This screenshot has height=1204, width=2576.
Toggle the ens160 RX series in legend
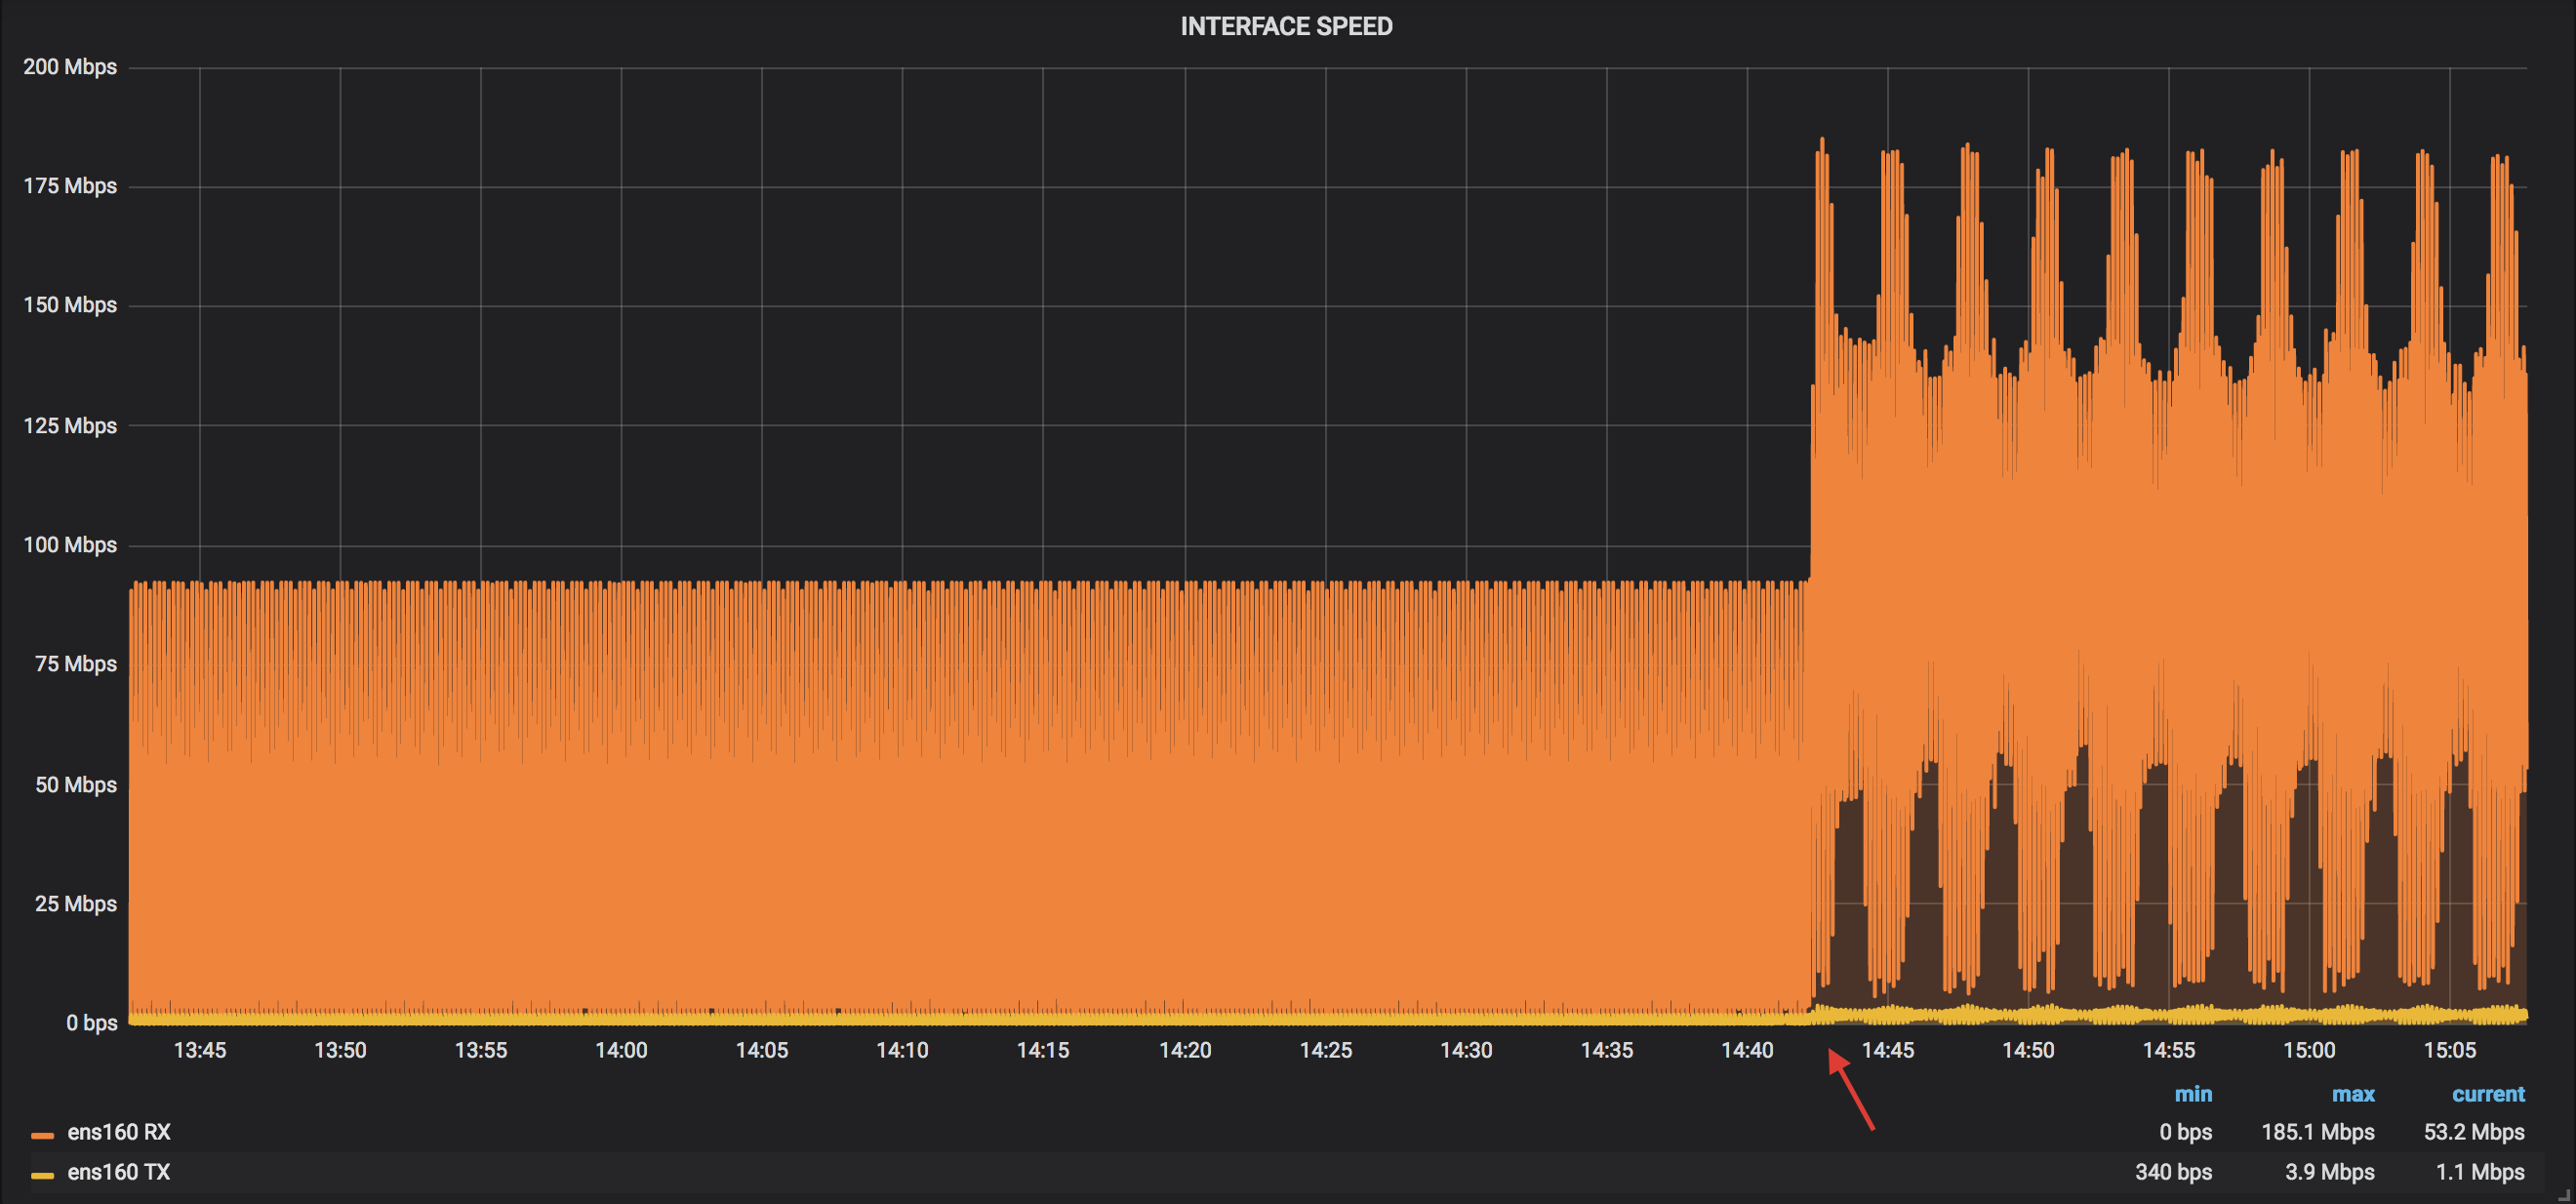pos(119,1132)
